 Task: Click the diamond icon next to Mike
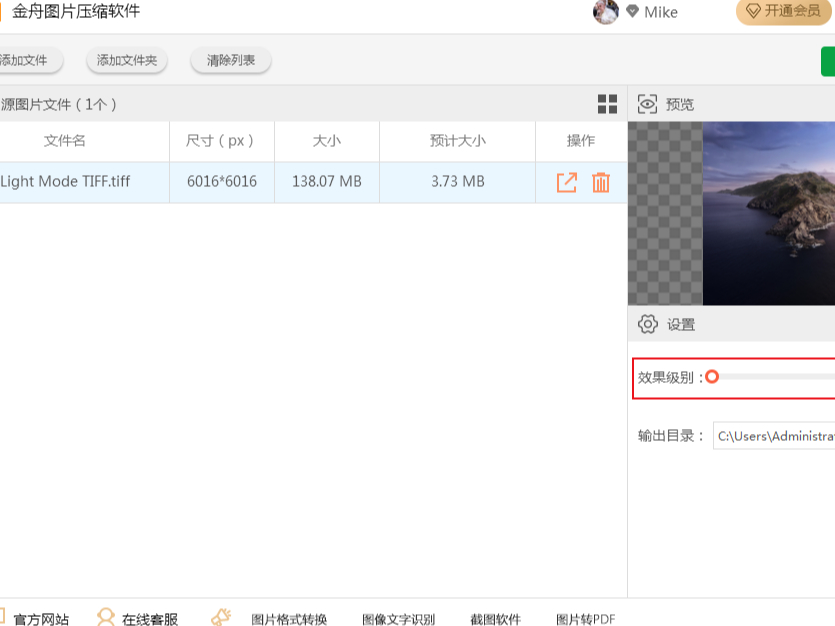632,11
